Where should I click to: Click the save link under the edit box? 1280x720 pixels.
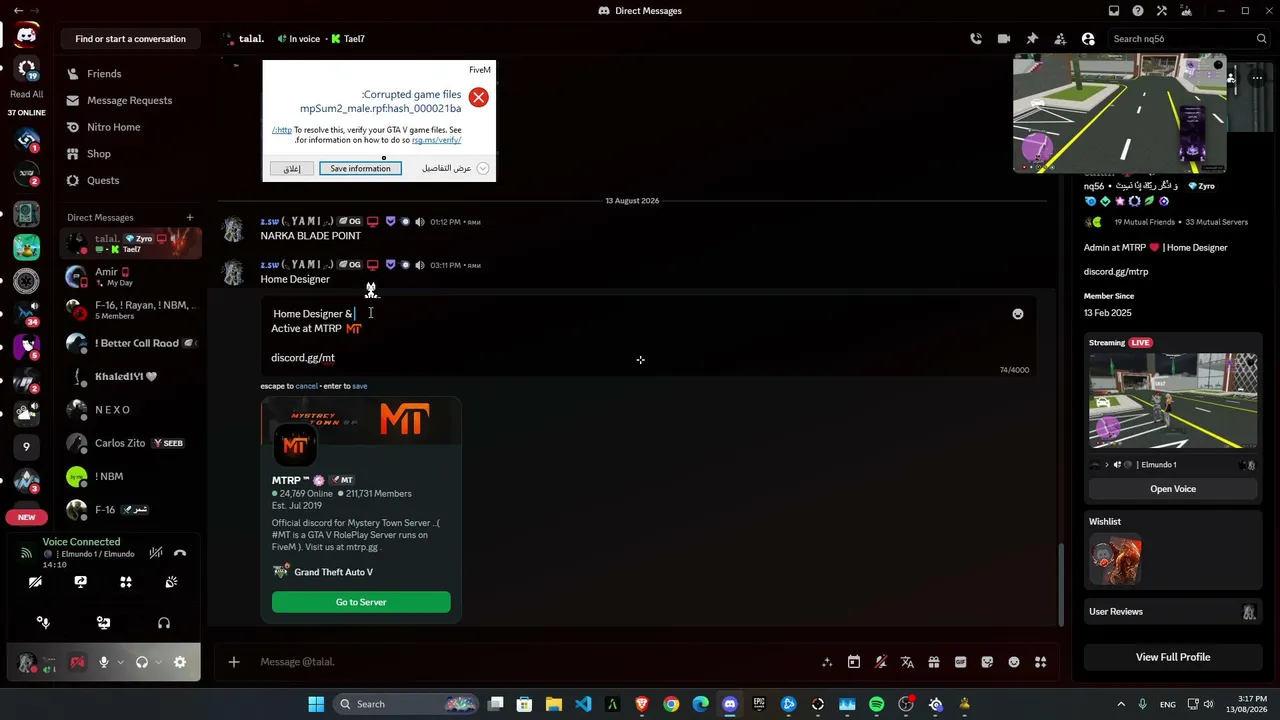click(359, 386)
